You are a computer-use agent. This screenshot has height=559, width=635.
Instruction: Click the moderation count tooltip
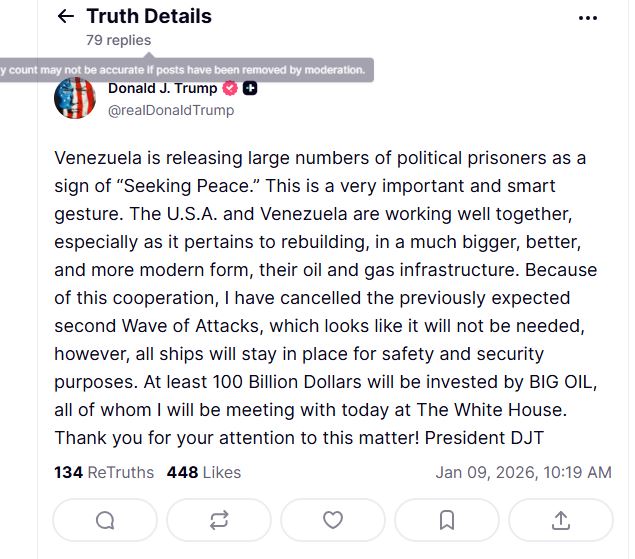coord(185,70)
